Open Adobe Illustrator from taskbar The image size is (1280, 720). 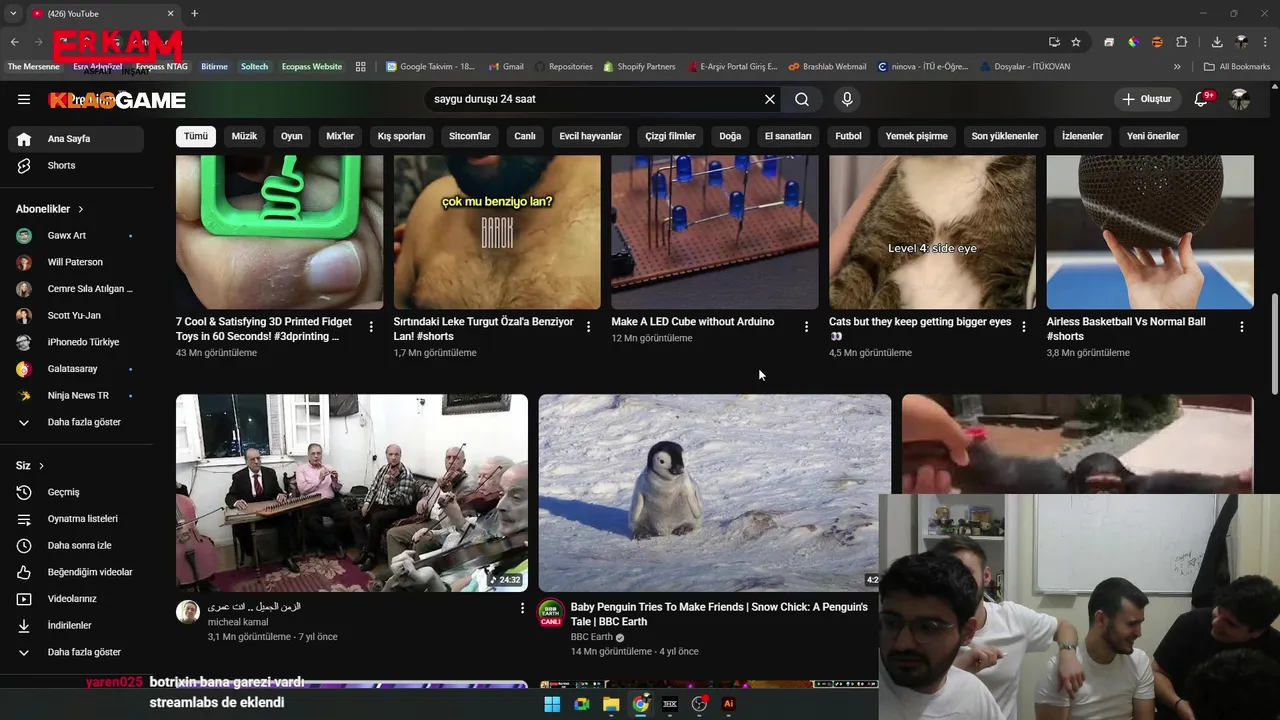click(x=729, y=704)
